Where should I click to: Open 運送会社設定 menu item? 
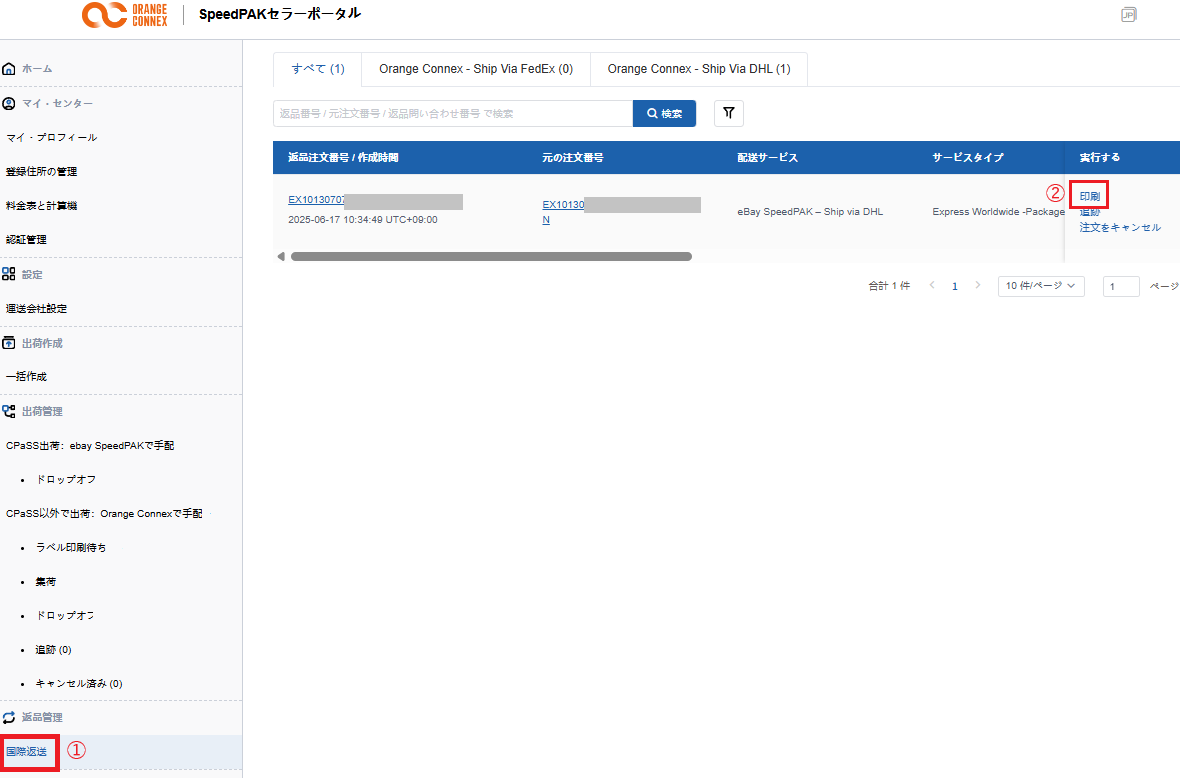click(36, 308)
